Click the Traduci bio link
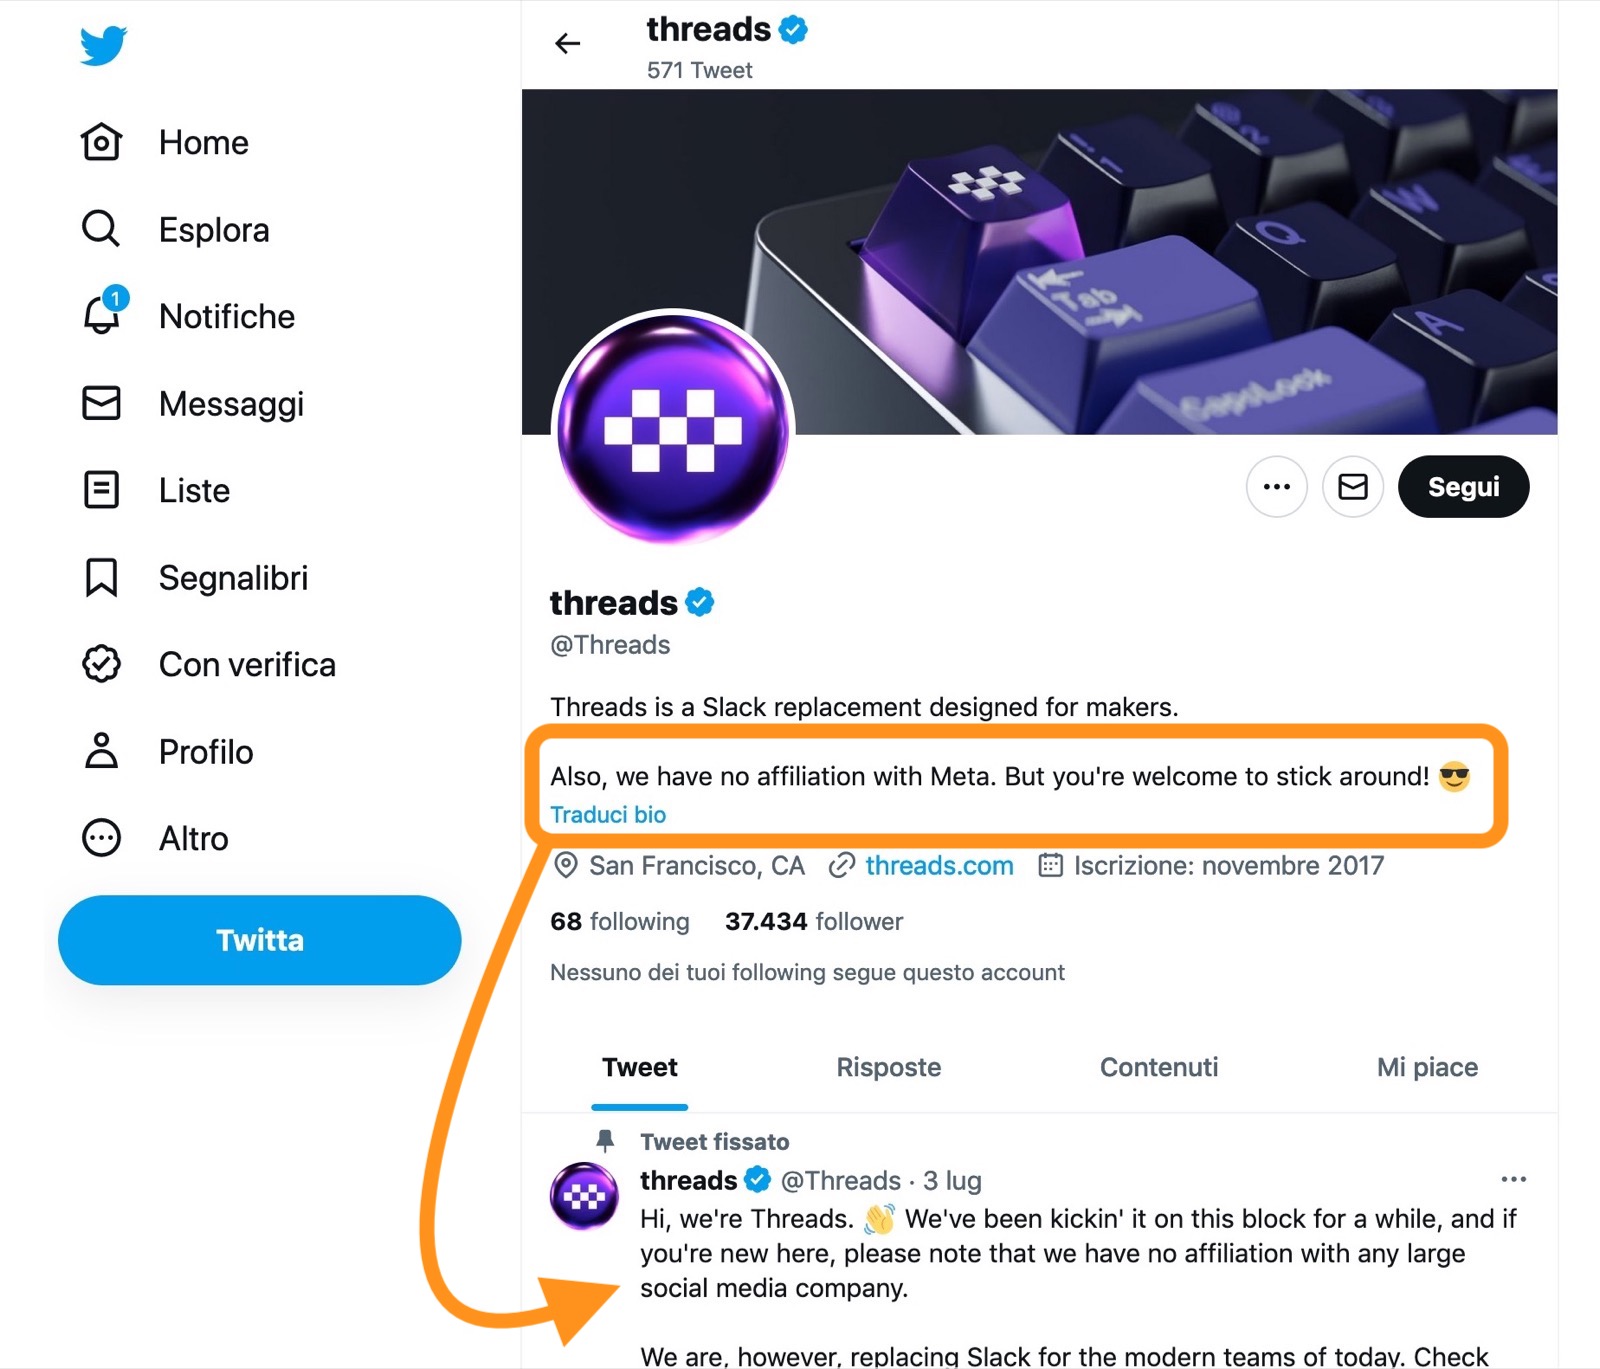This screenshot has width=1600, height=1369. [608, 814]
